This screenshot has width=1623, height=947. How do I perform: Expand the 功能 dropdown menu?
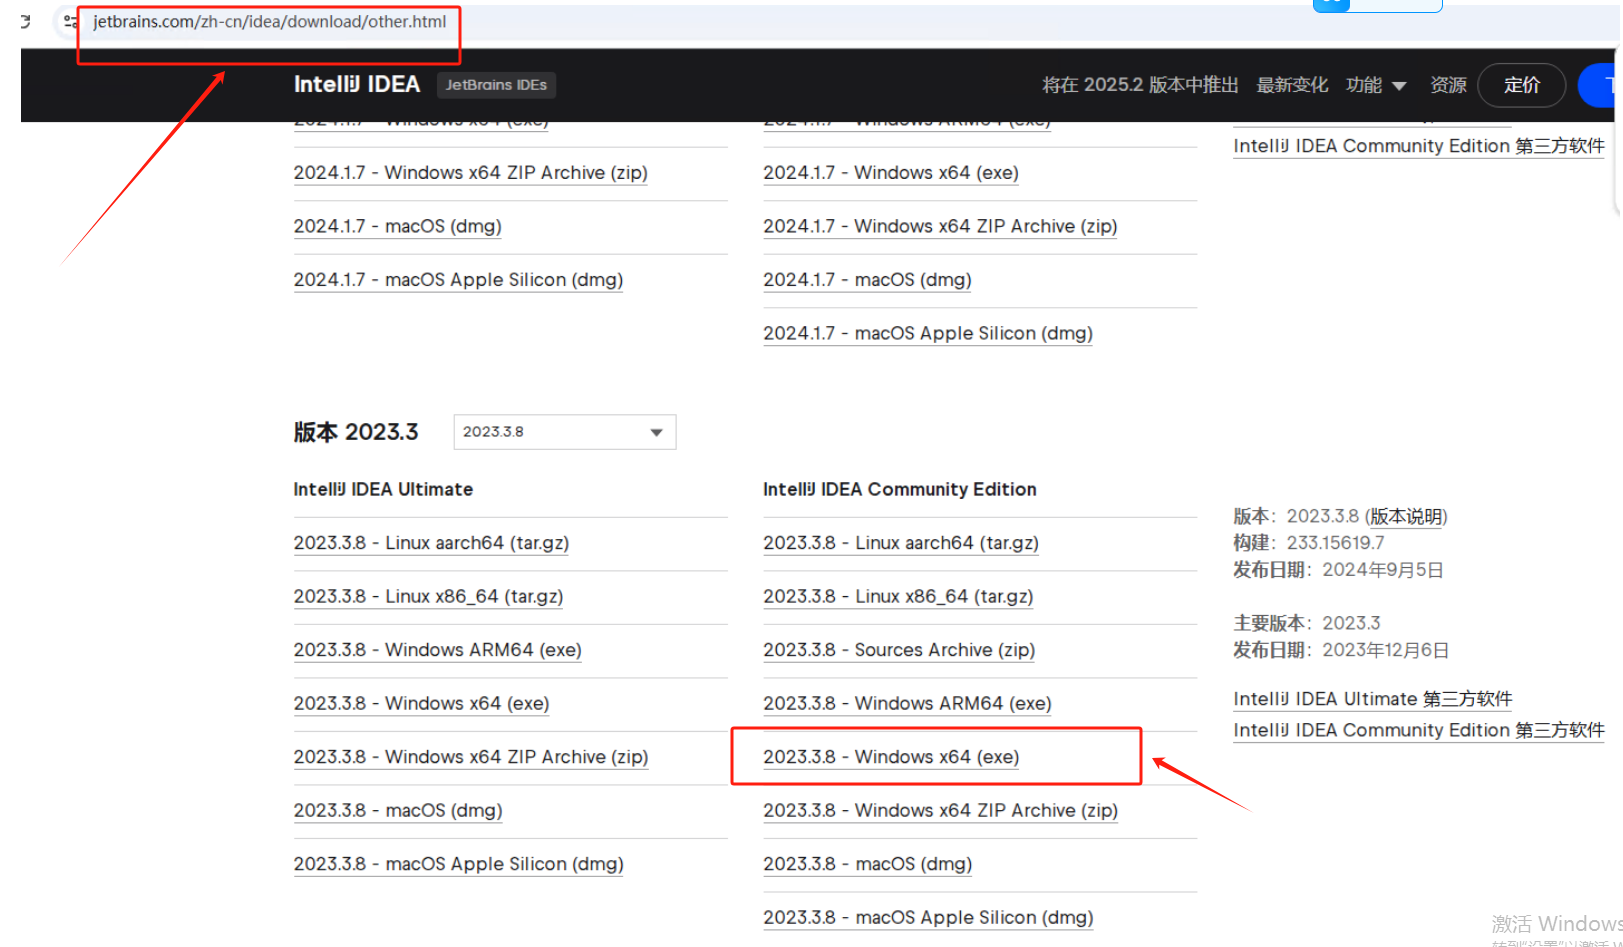tap(1376, 85)
